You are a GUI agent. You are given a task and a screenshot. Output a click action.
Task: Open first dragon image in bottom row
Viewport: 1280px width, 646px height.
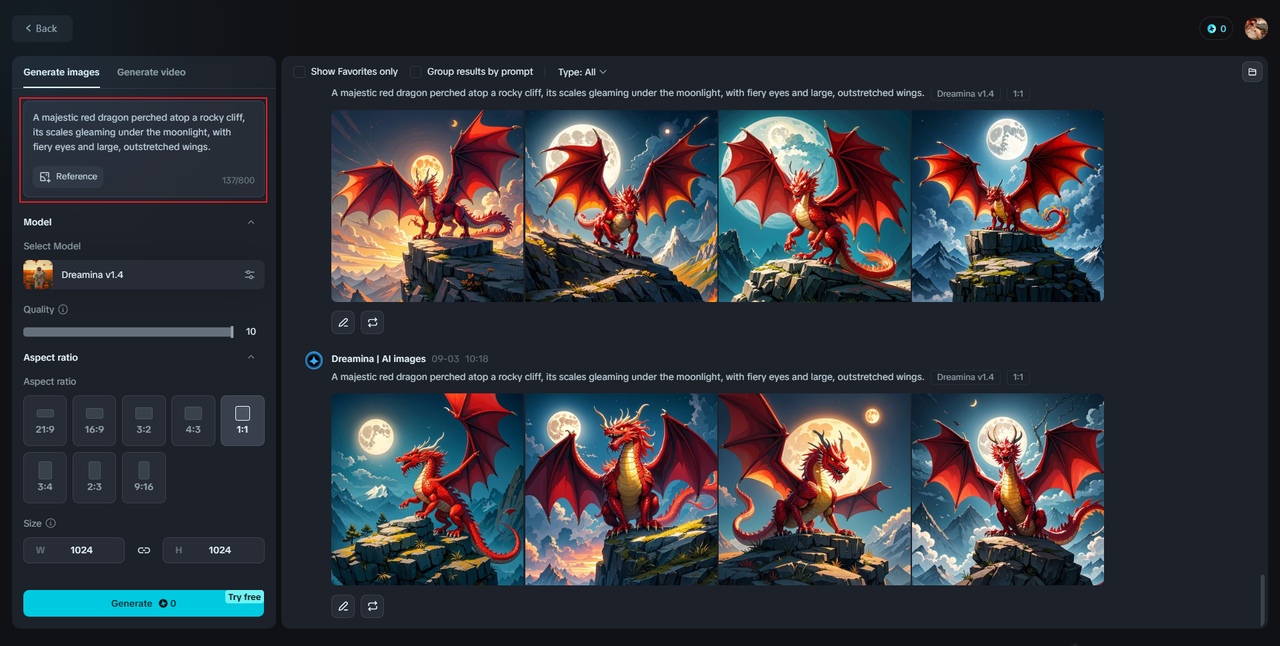(427, 489)
